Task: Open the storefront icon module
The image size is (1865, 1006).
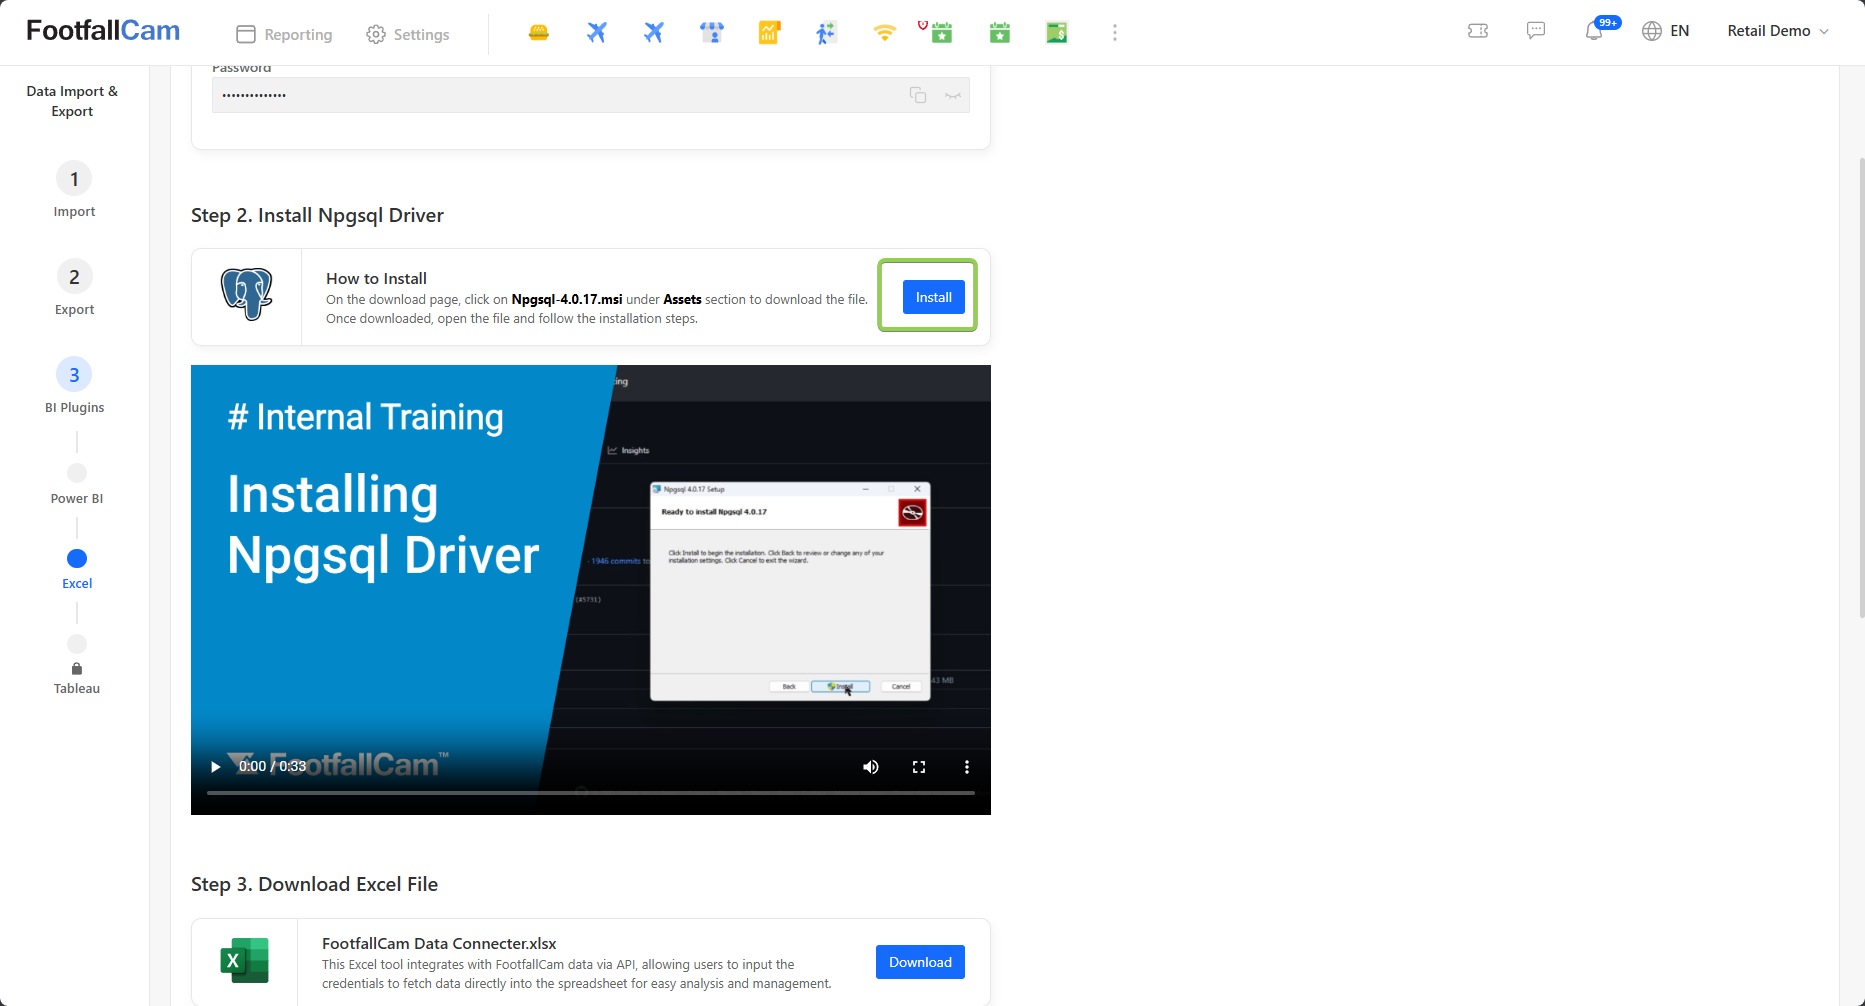Action: 712,33
